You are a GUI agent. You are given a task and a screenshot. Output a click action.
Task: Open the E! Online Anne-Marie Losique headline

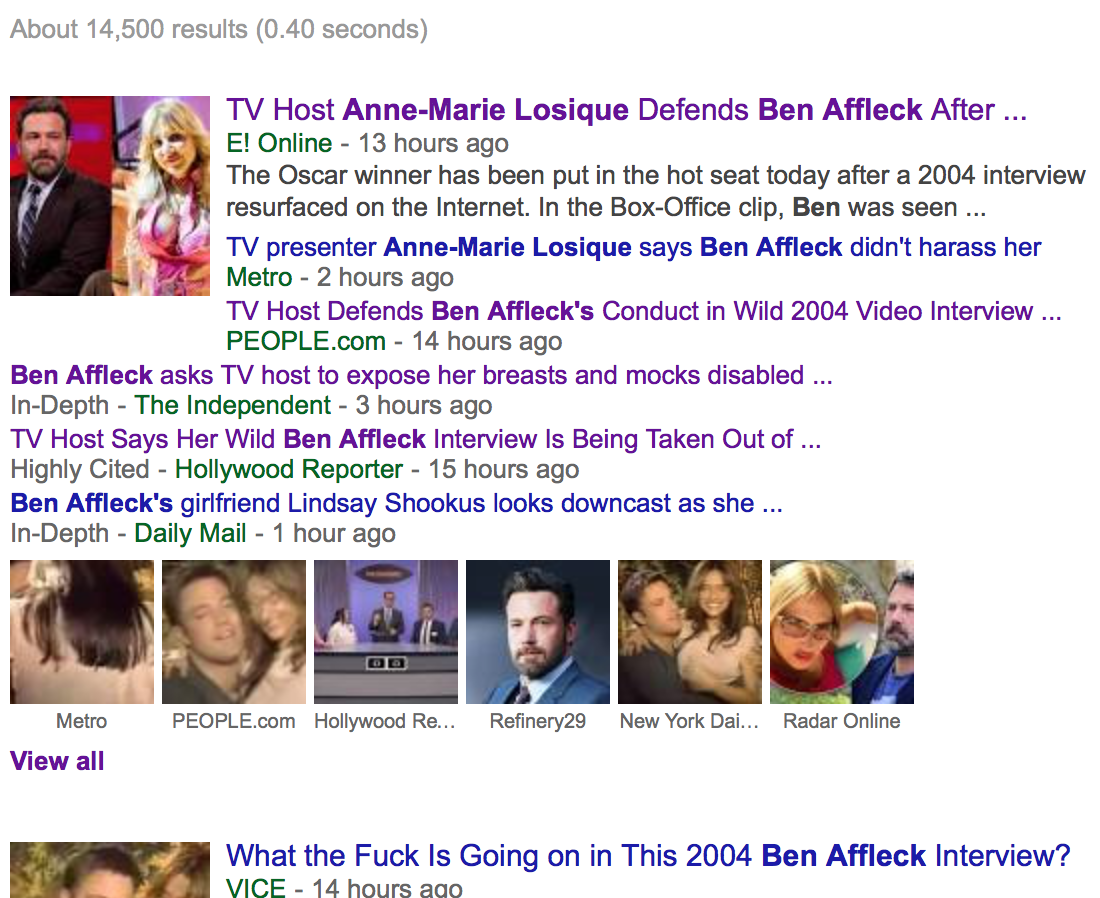click(x=626, y=110)
